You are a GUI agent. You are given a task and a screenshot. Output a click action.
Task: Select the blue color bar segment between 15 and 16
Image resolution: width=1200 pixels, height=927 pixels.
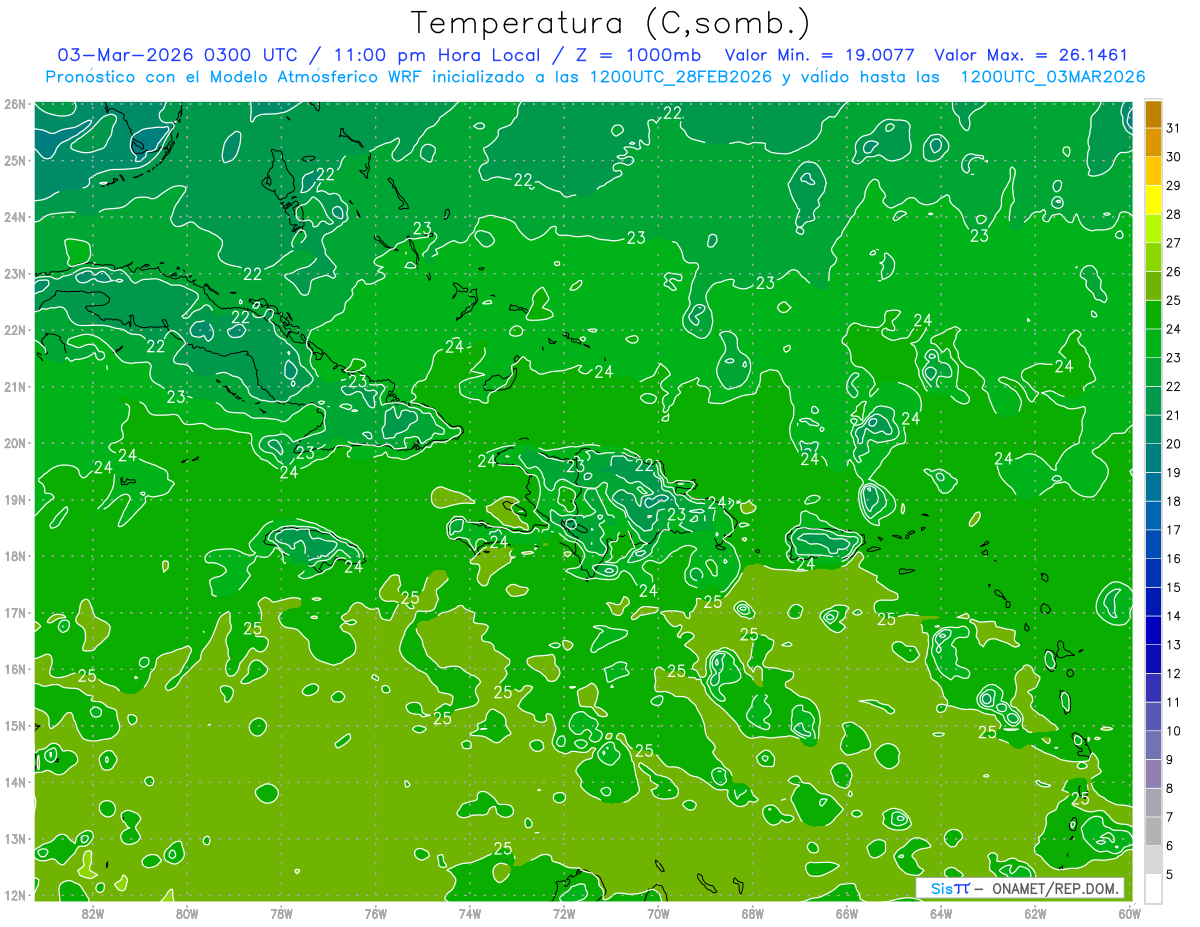click(1153, 573)
